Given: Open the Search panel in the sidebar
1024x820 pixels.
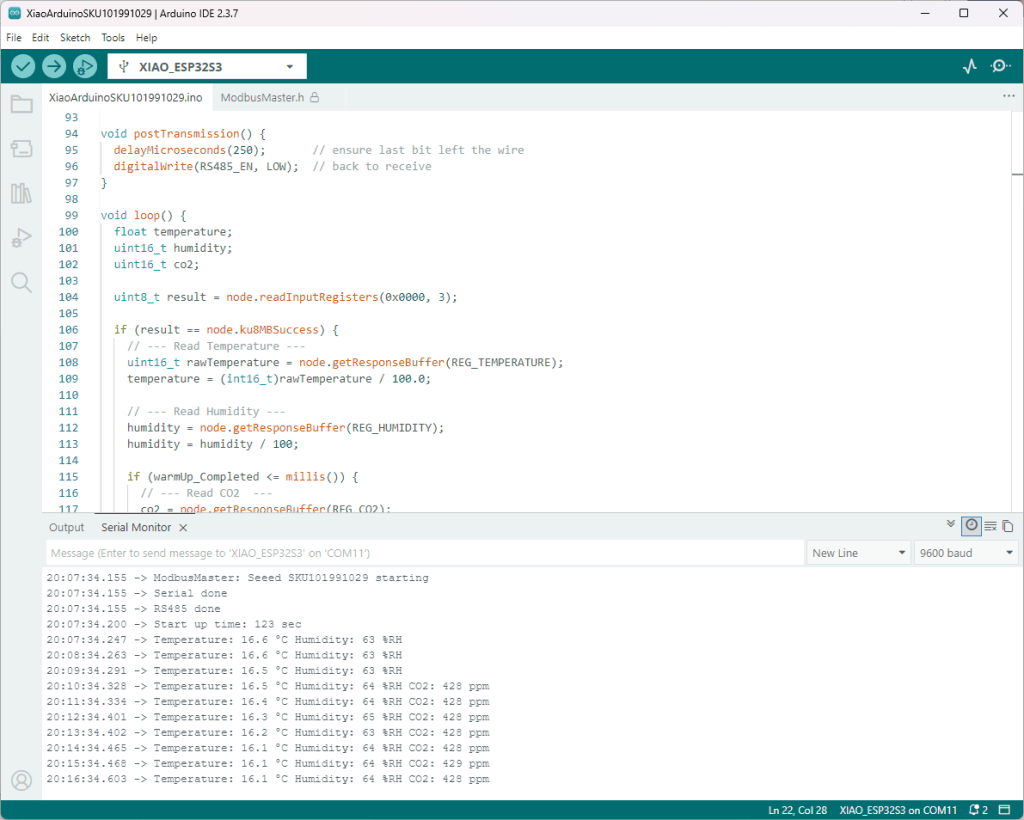Looking at the screenshot, I should tap(21, 282).
